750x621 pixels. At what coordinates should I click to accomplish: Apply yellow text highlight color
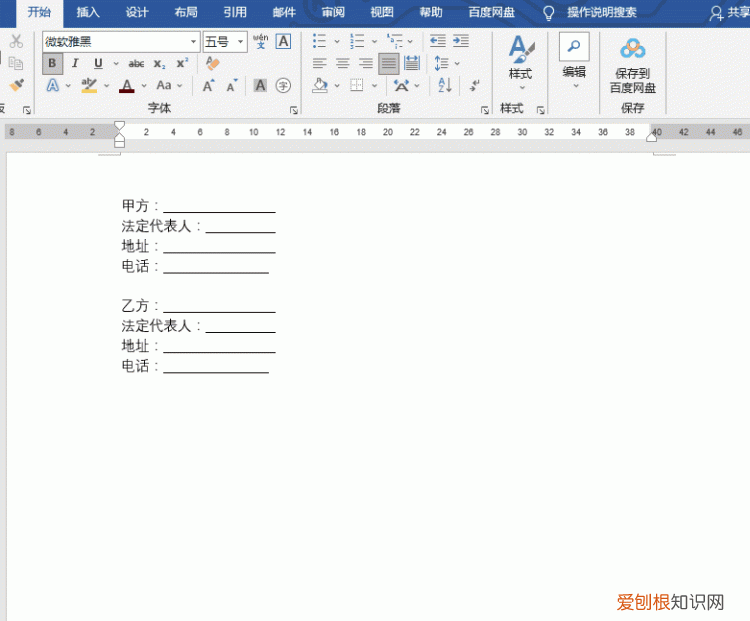pyautogui.click(x=89, y=86)
